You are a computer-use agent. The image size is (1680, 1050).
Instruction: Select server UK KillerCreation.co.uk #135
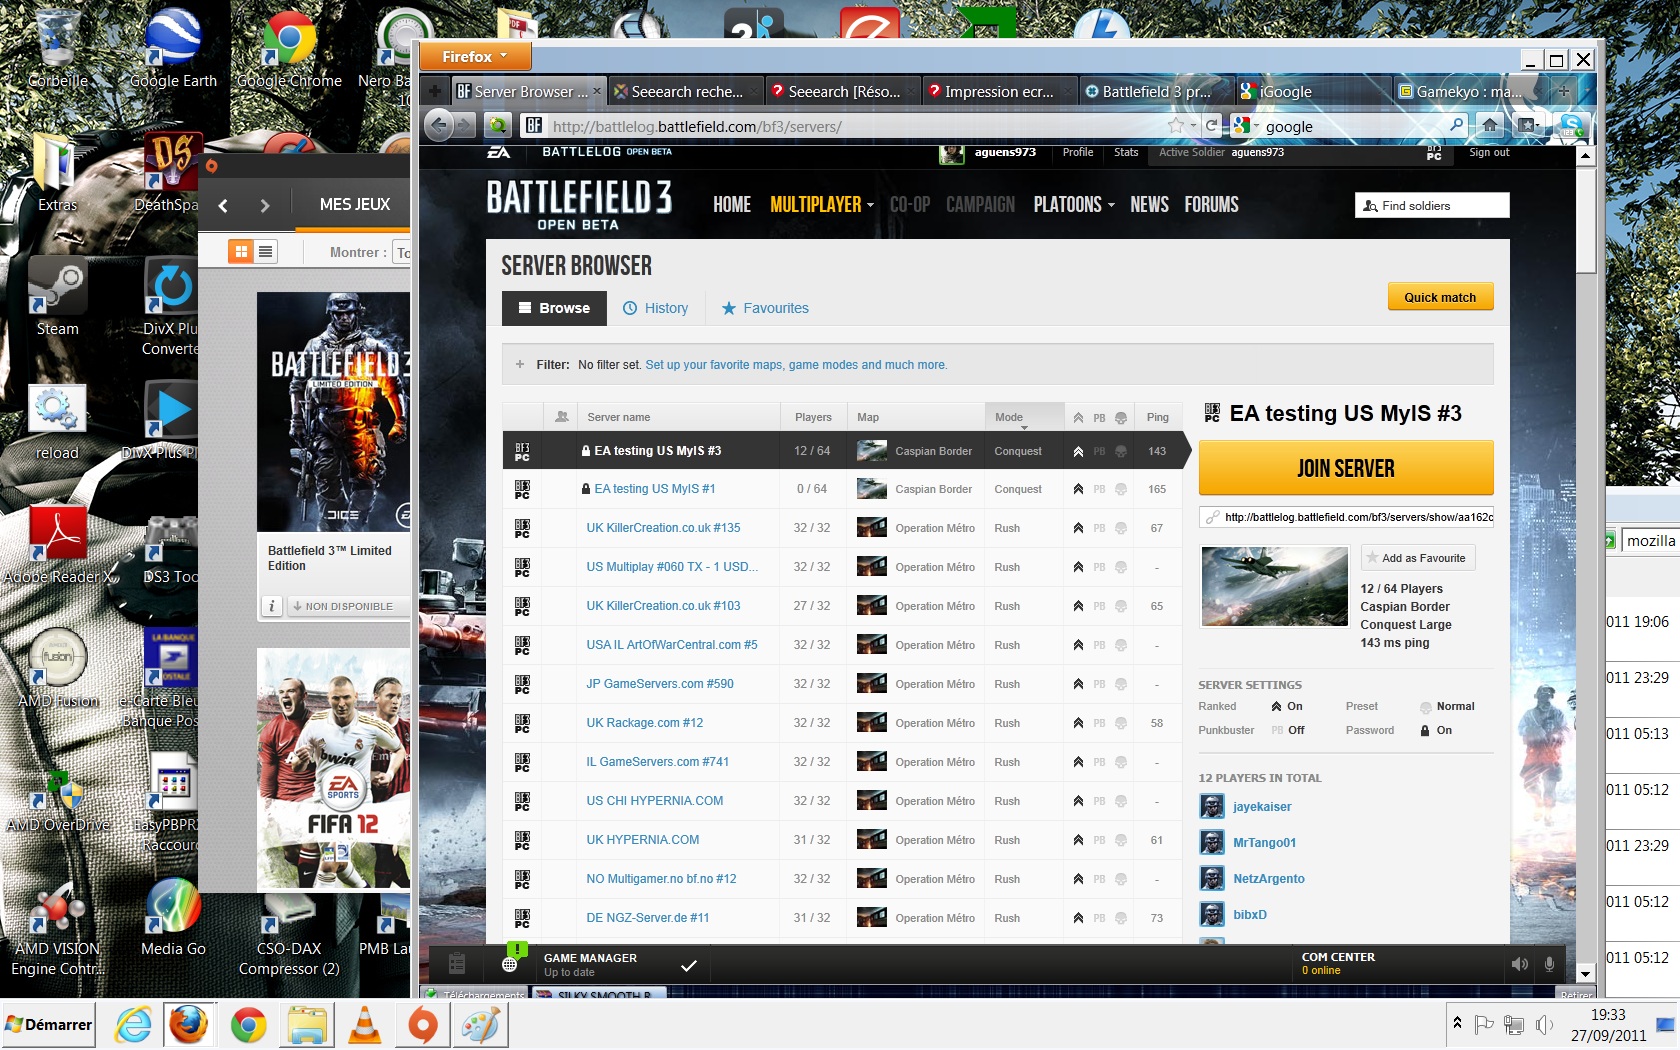tap(663, 528)
